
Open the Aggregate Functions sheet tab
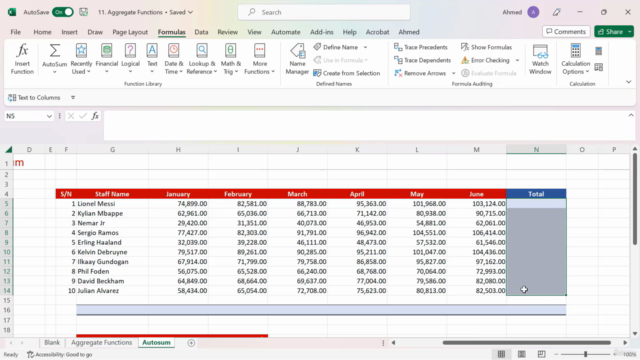[102, 342]
